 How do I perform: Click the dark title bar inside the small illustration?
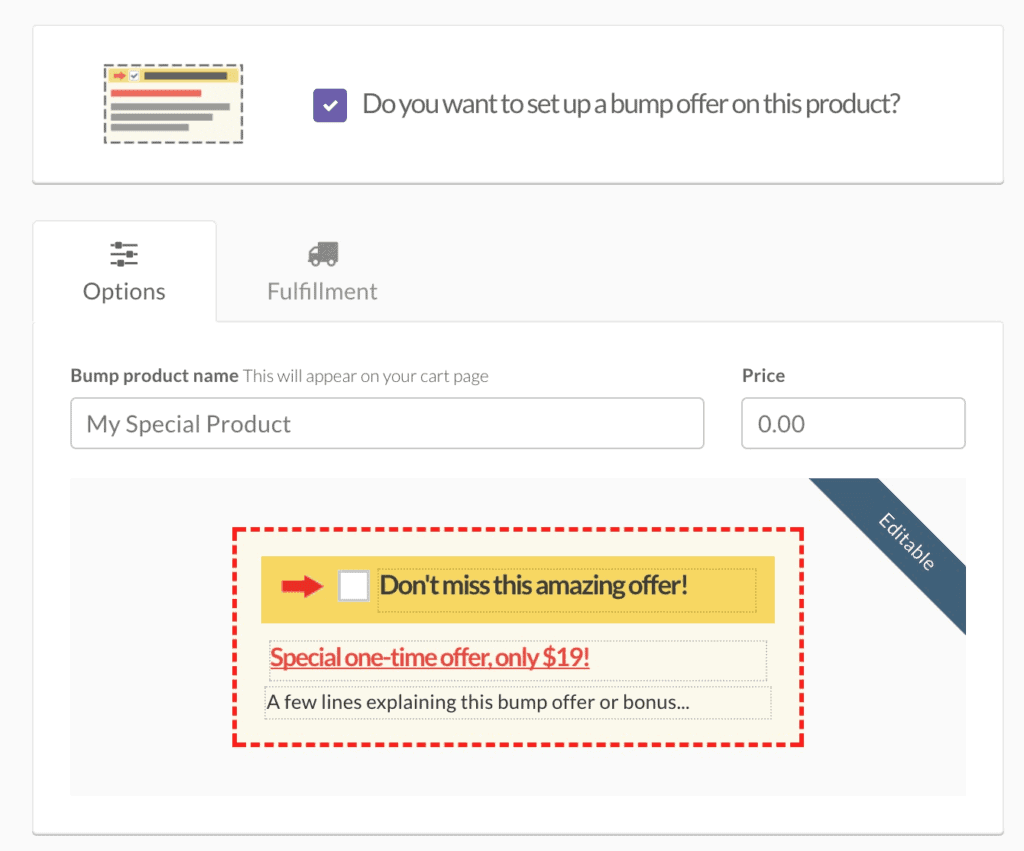[186, 76]
